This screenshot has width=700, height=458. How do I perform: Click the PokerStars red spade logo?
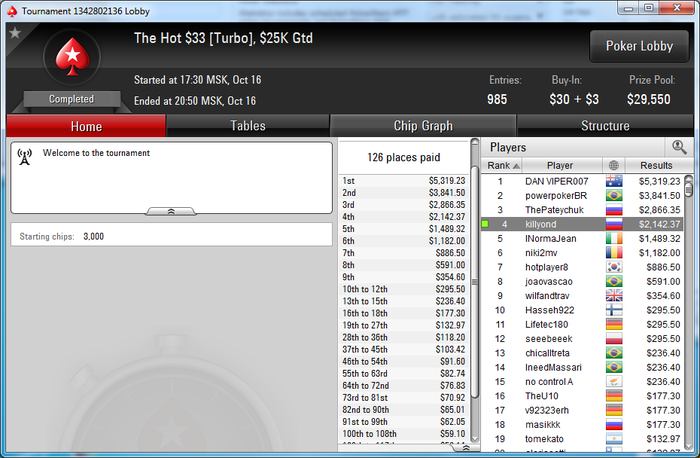pos(72,57)
